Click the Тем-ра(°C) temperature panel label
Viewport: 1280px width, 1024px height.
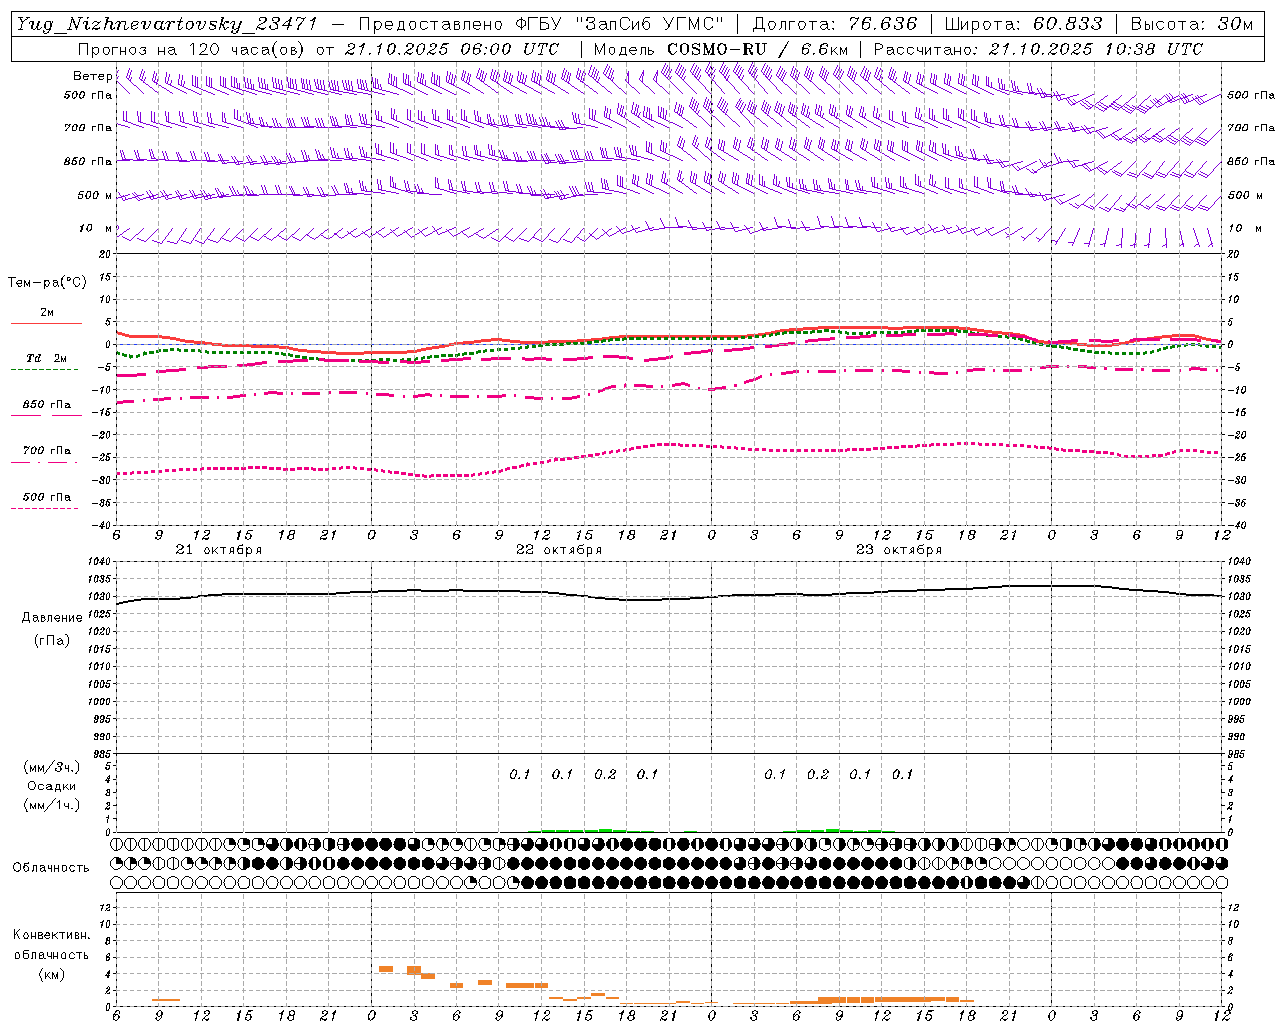point(47,283)
